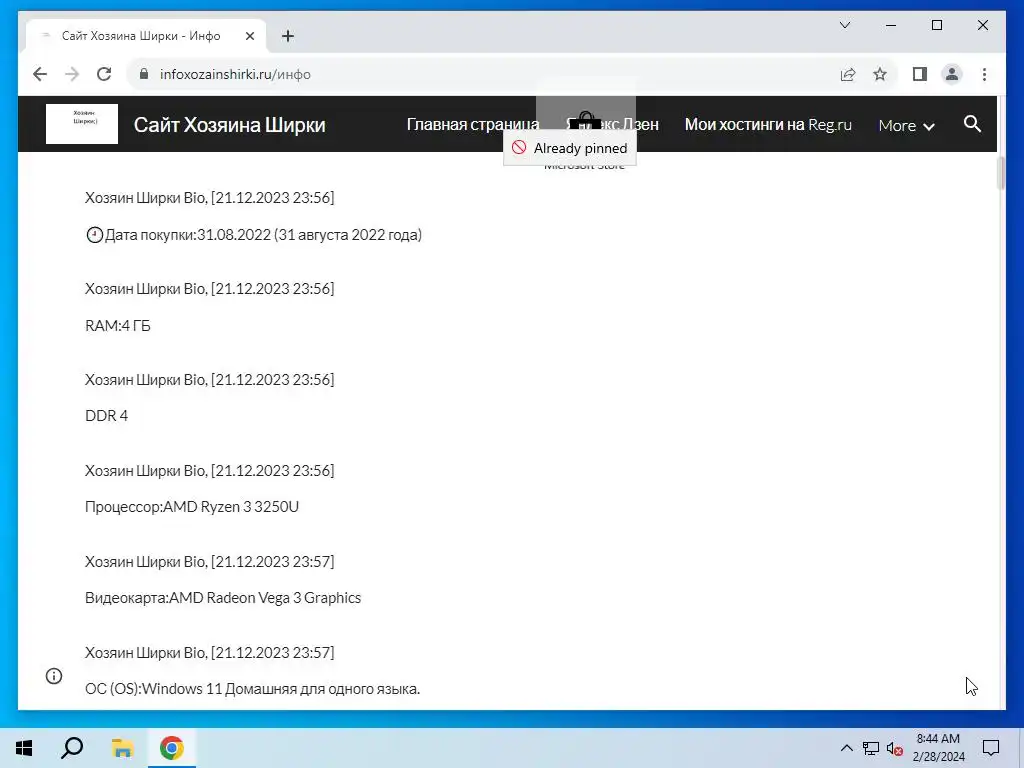Click the text ОС (OS):Windows 11 Домашняя
The height and width of the screenshot is (768, 1024).
click(191, 689)
